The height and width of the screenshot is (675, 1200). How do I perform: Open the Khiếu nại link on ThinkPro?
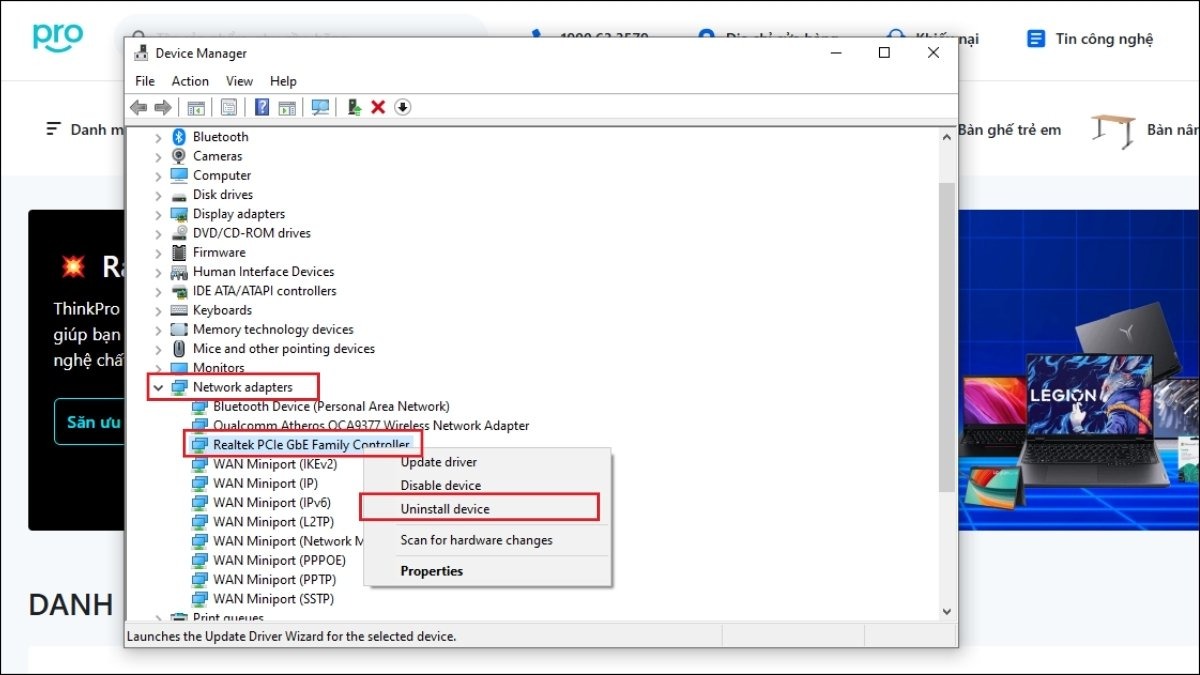[947, 39]
